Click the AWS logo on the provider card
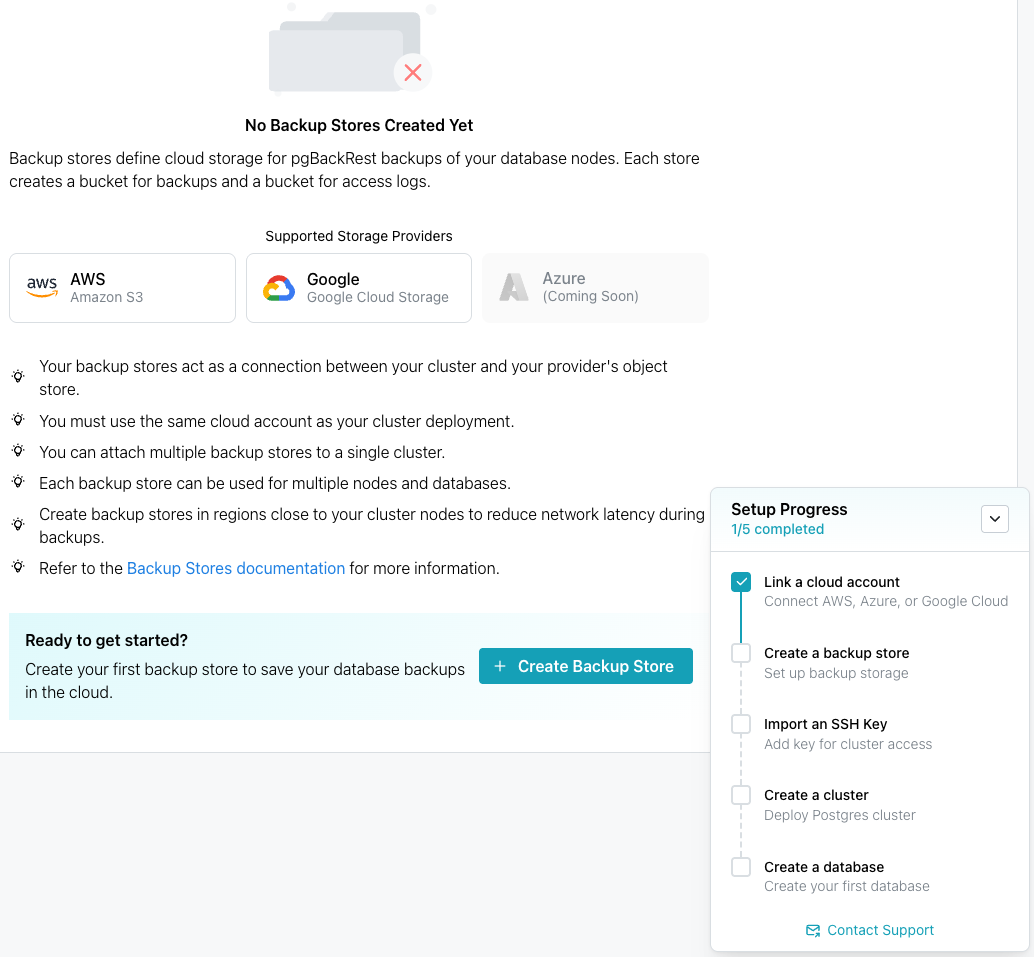 click(x=41, y=287)
